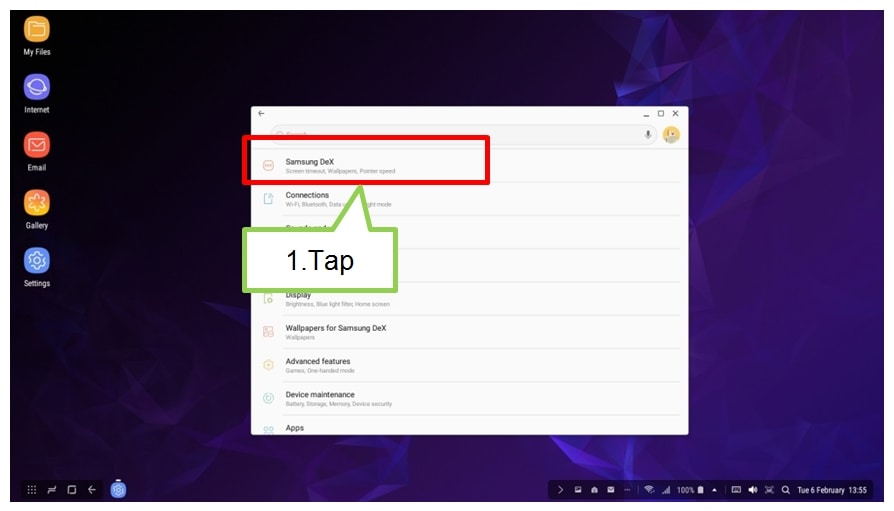
Task: Expand the notification tray chevron
Action: click(x=560, y=489)
